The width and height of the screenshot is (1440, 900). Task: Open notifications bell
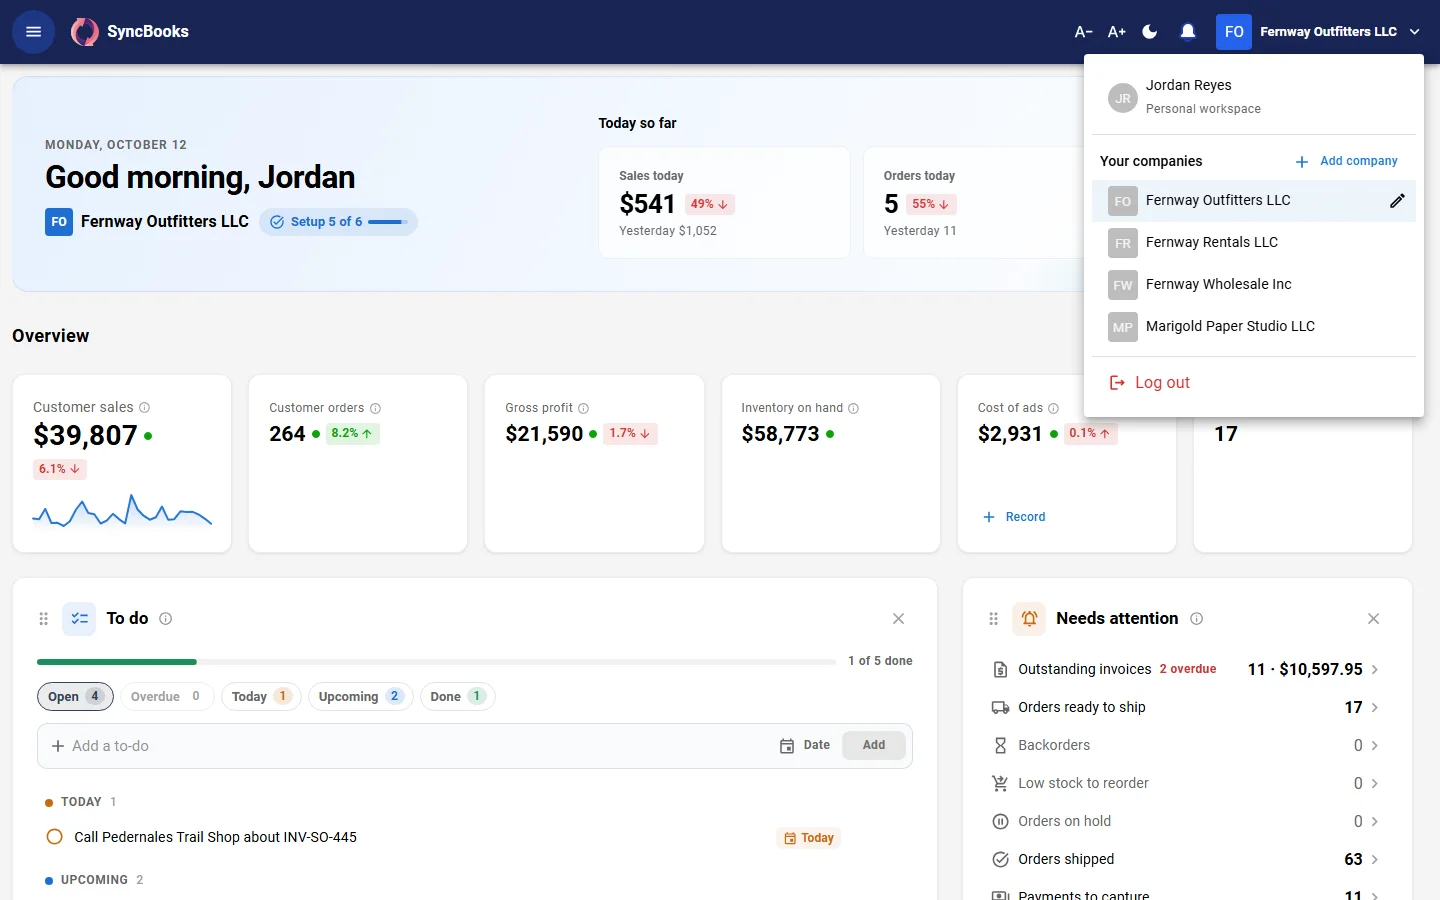1188,32
